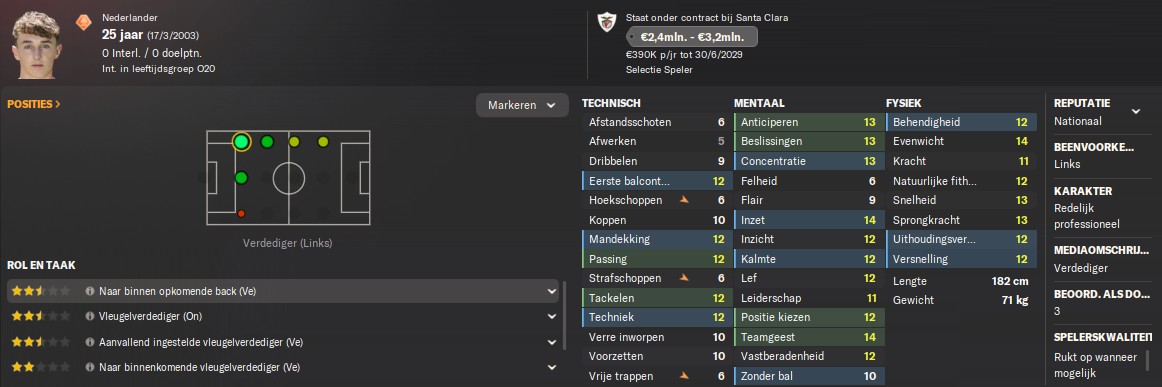Select the red position dot on the pitch
The height and width of the screenshot is (387, 1162).
point(241,214)
